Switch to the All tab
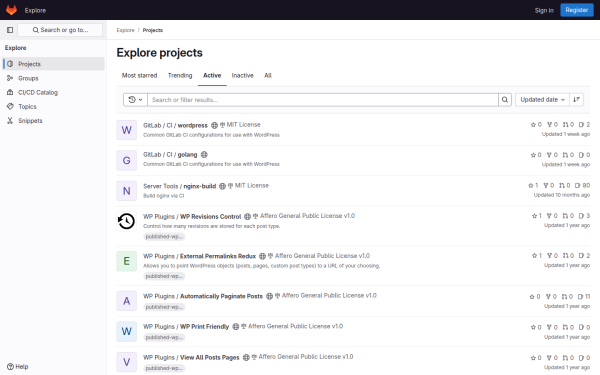Image resolution: width=600 pixels, height=375 pixels. point(268,75)
